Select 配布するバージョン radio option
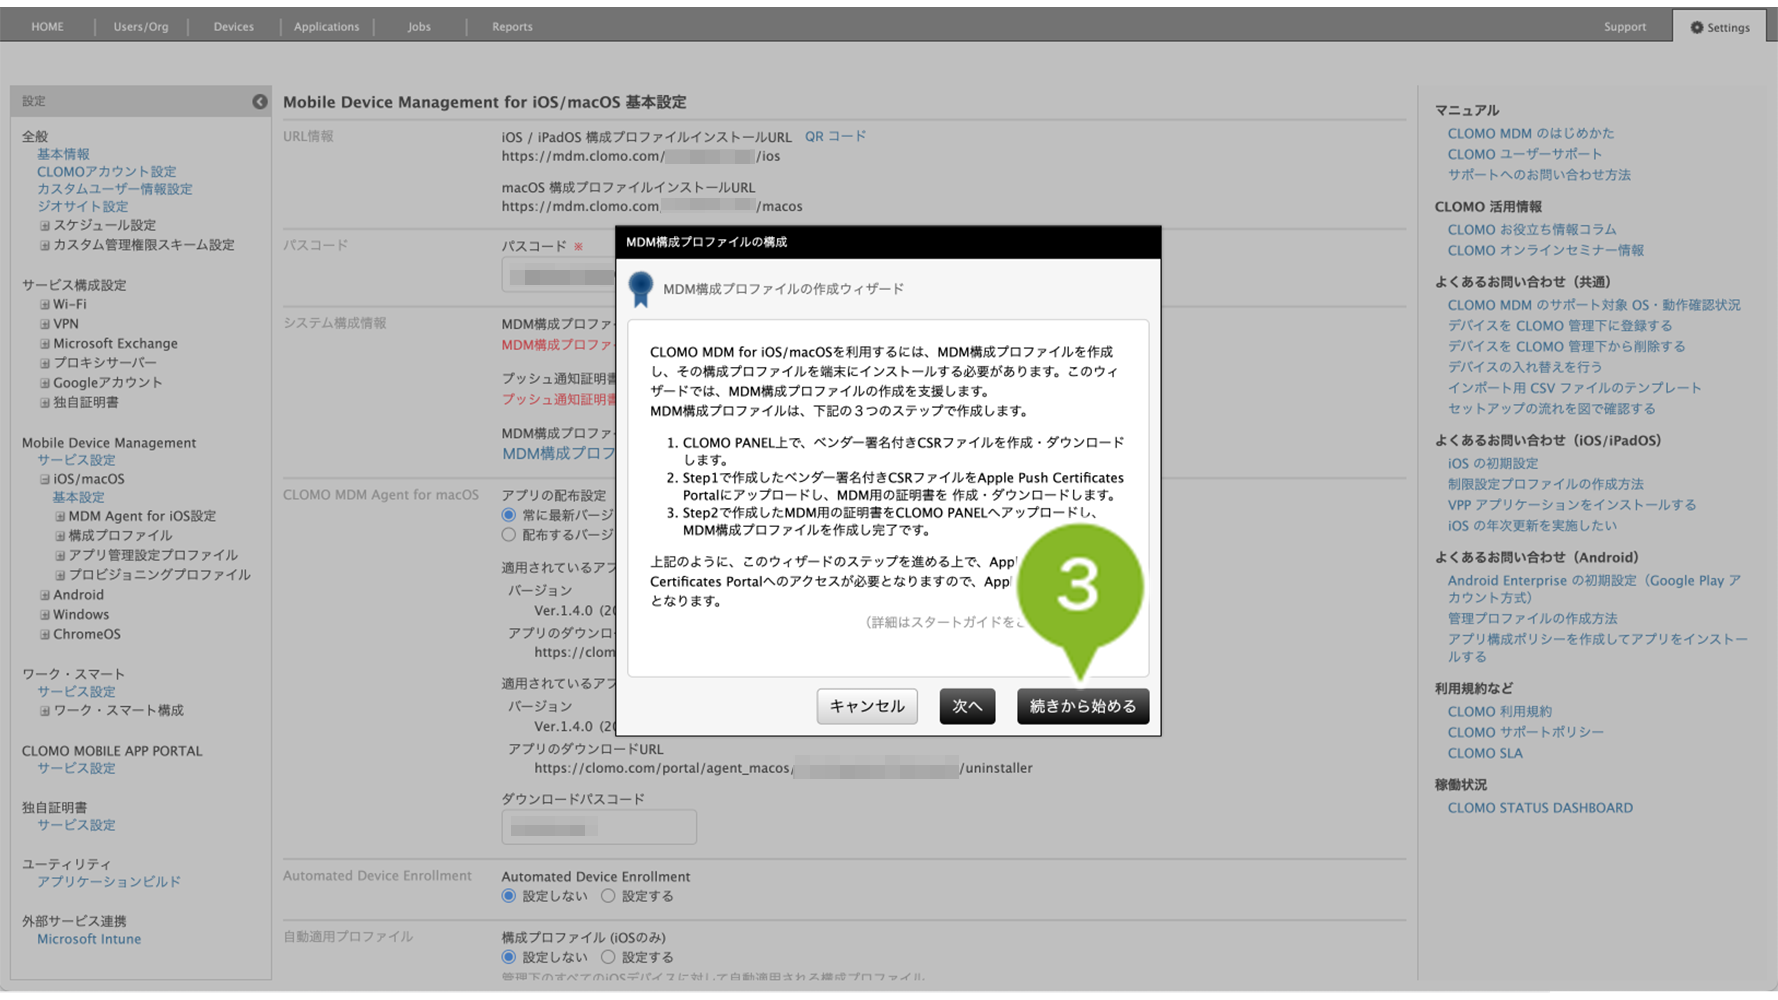 click(509, 535)
